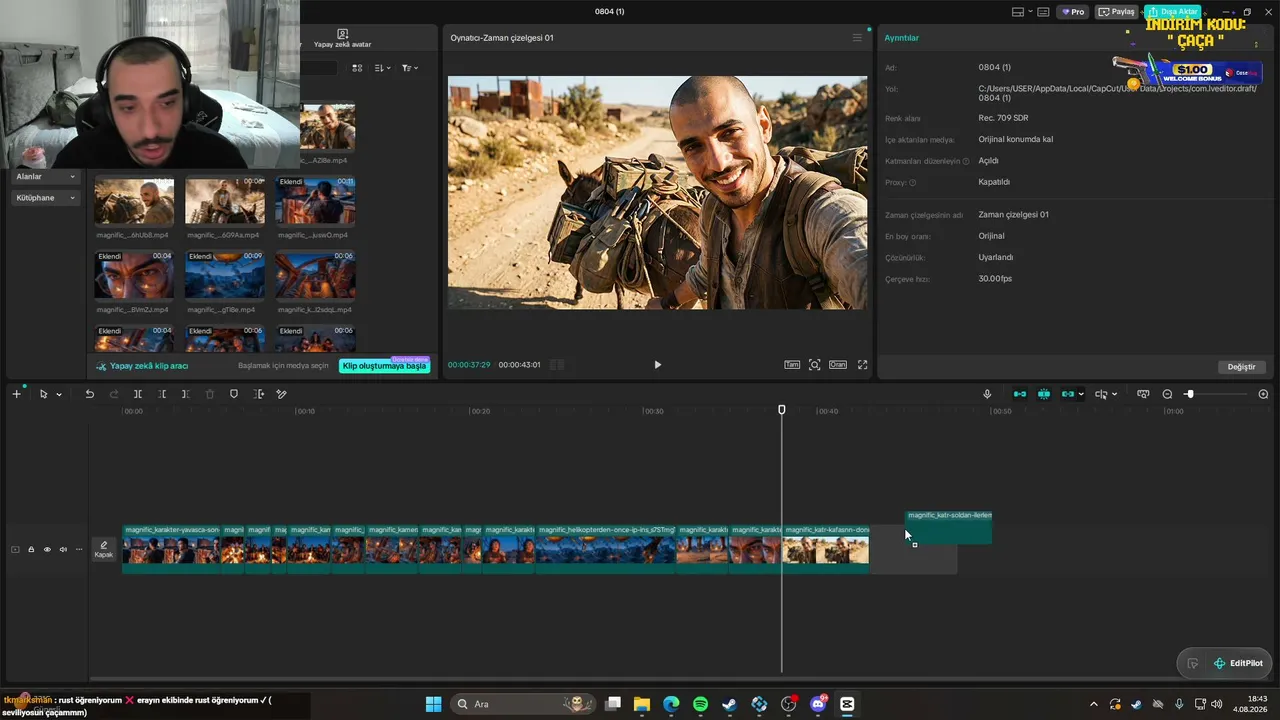The width and height of the screenshot is (1280, 720).
Task: Delete the left part at playhead
Action: tap(162, 394)
